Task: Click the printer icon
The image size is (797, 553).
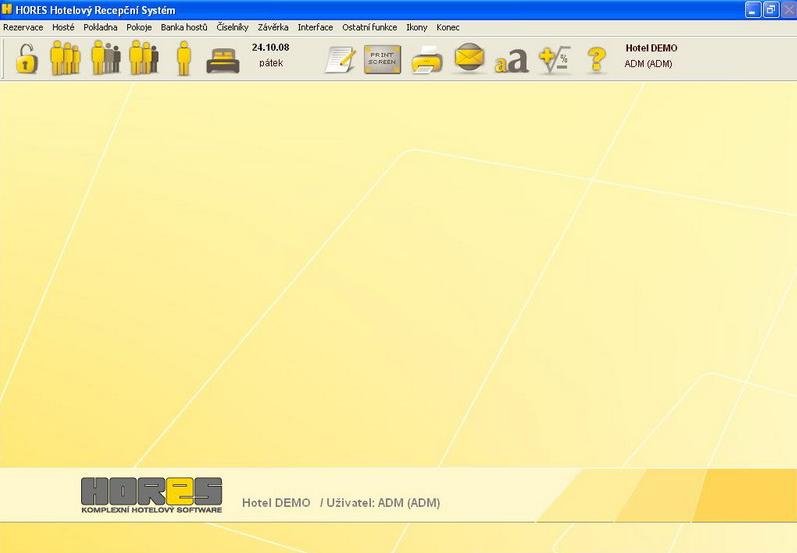Action: pyautogui.click(x=427, y=60)
